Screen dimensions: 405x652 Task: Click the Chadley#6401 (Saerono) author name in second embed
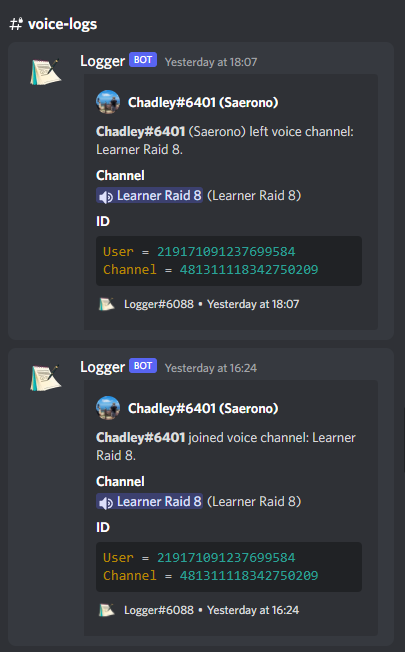pos(203,408)
